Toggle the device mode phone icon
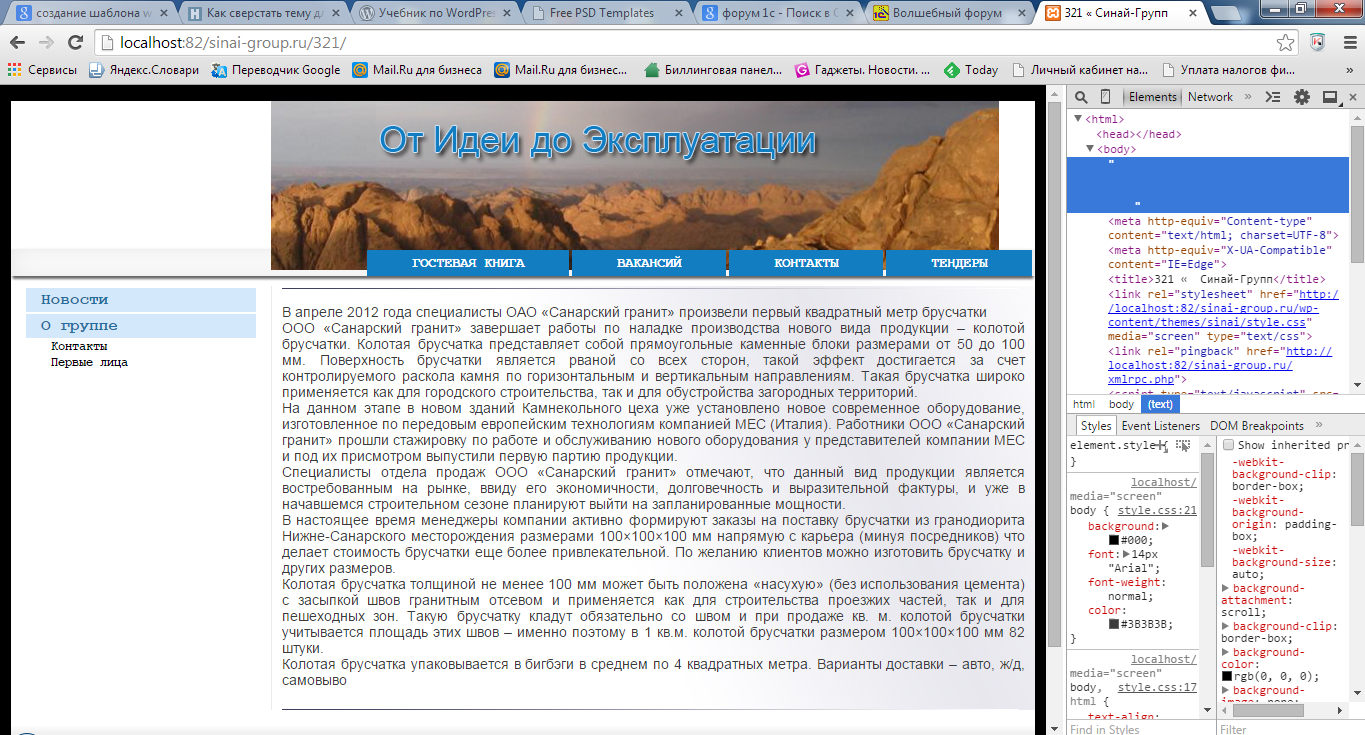This screenshot has width=1365, height=735. (1105, 97)
